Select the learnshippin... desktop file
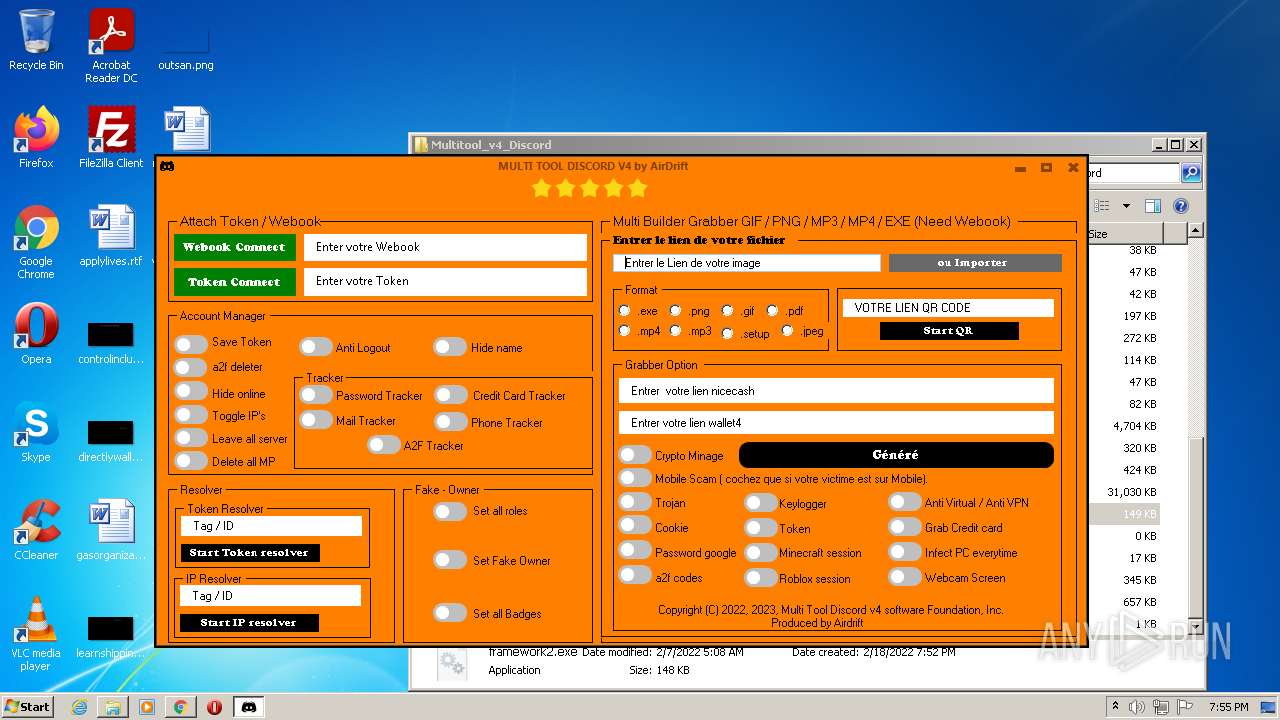This screenshot has width=1280, height=720. click(x=111, y=637)
